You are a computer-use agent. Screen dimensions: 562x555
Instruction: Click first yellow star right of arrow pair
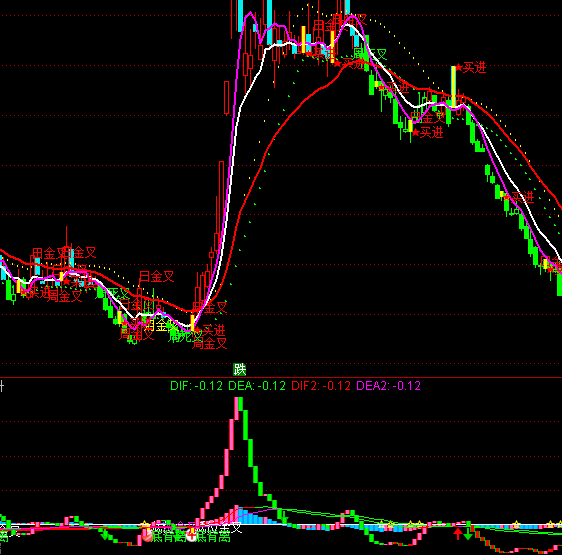[516, 525]
